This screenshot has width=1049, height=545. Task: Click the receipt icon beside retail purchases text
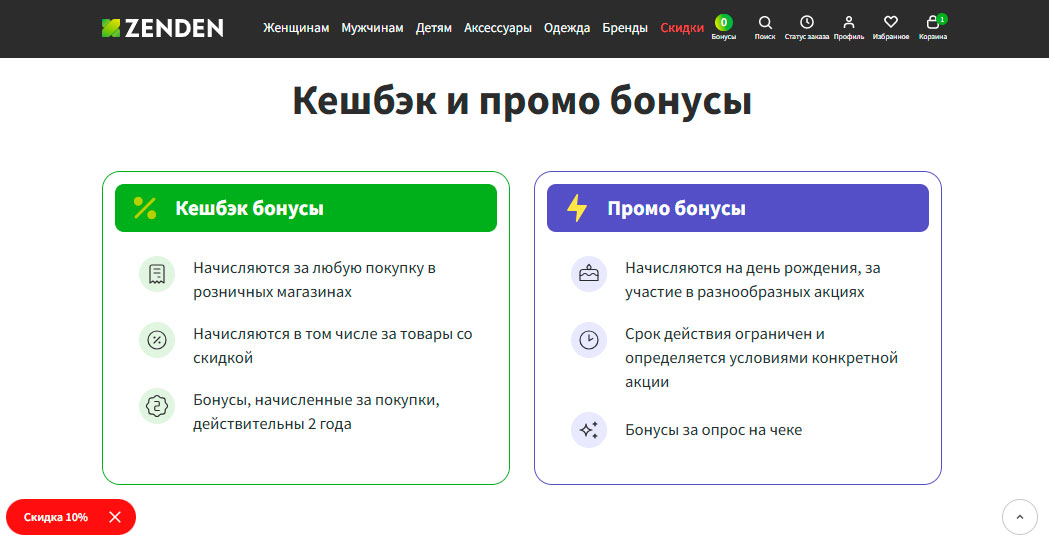(157, 274)
